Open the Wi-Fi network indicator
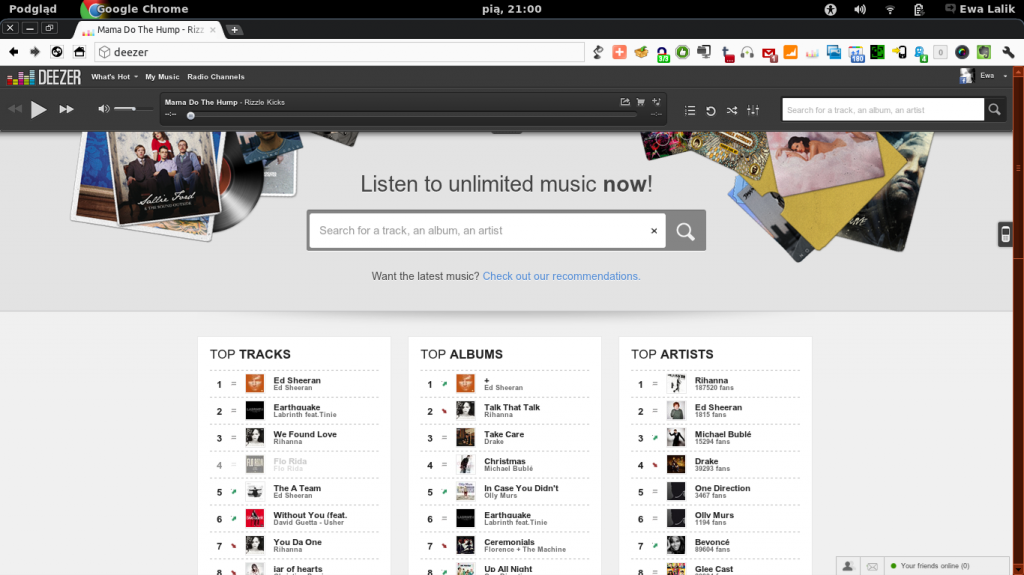The width and height of the screenshot is (1024, 575). (889, 9)
